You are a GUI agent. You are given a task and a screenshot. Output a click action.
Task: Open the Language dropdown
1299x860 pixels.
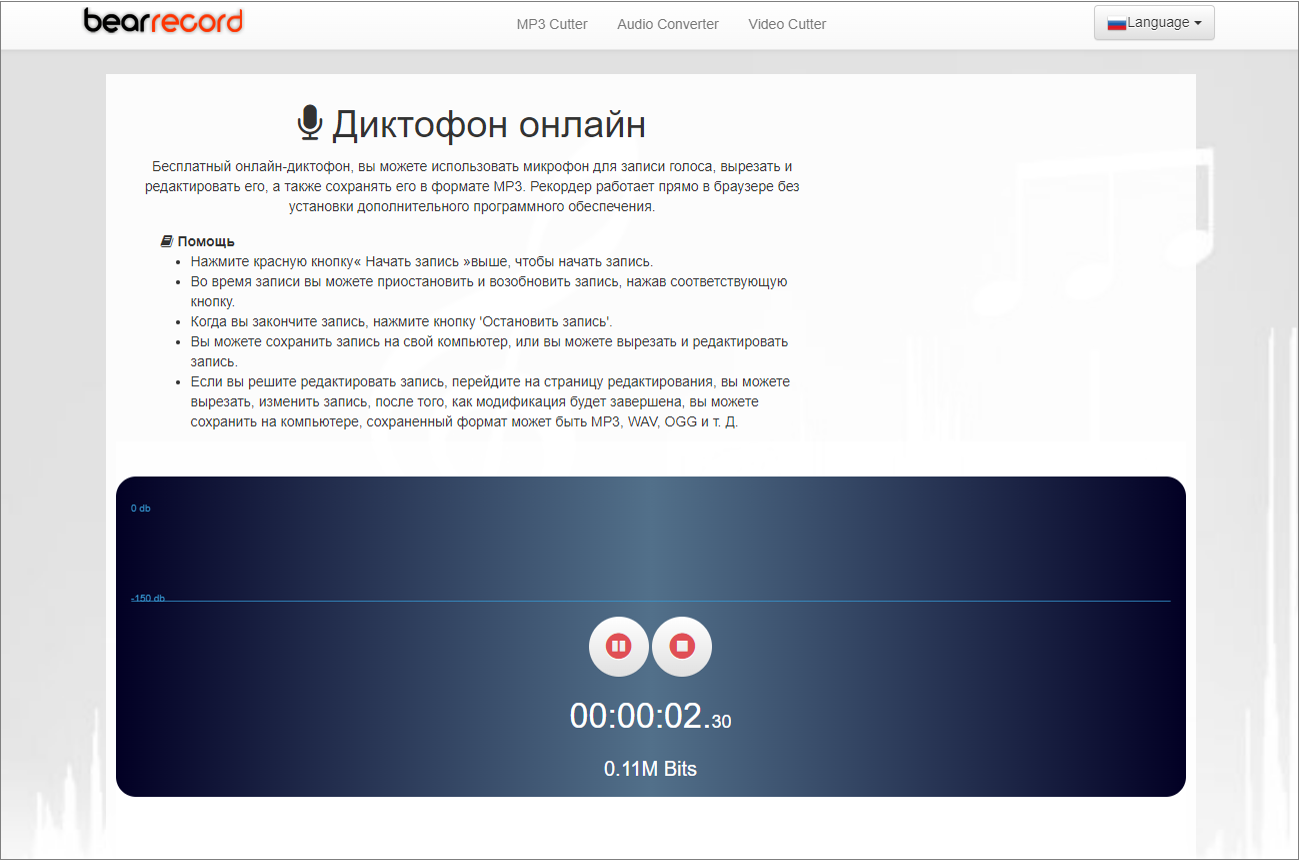(1154, 23)
